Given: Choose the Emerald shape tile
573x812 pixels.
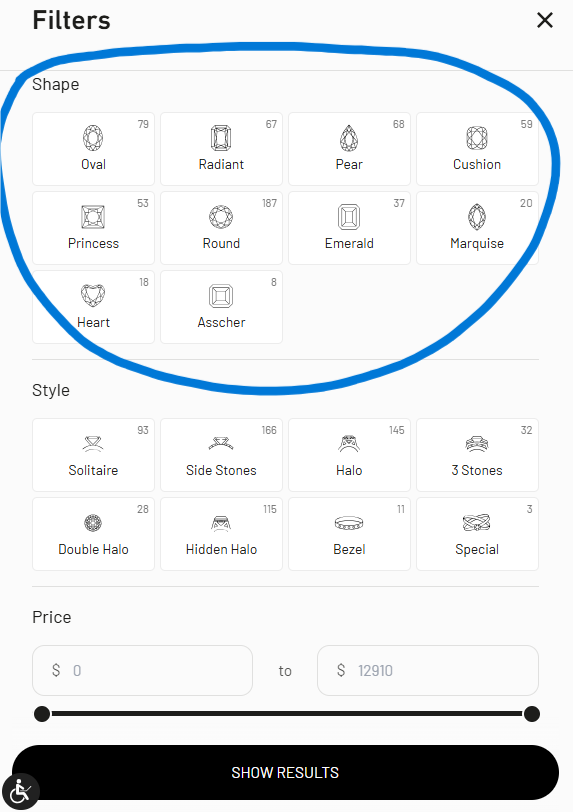Looking at the screenshot, I should (x=349, y=228).
